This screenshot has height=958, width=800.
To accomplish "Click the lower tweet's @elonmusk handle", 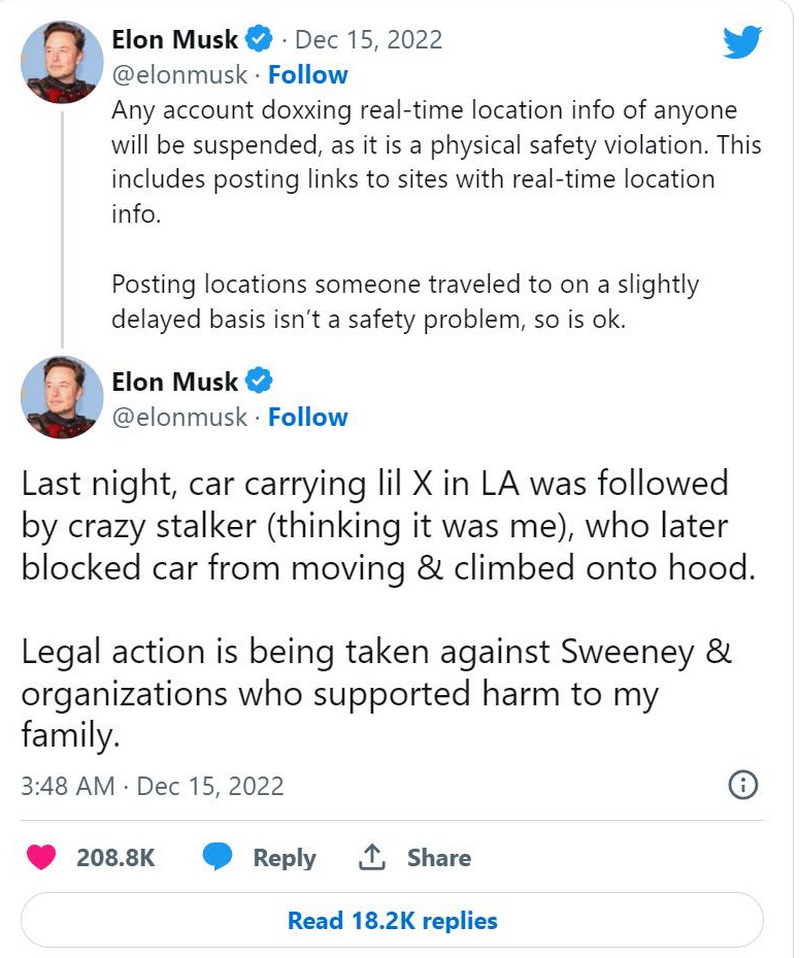I will pos(179,417).
